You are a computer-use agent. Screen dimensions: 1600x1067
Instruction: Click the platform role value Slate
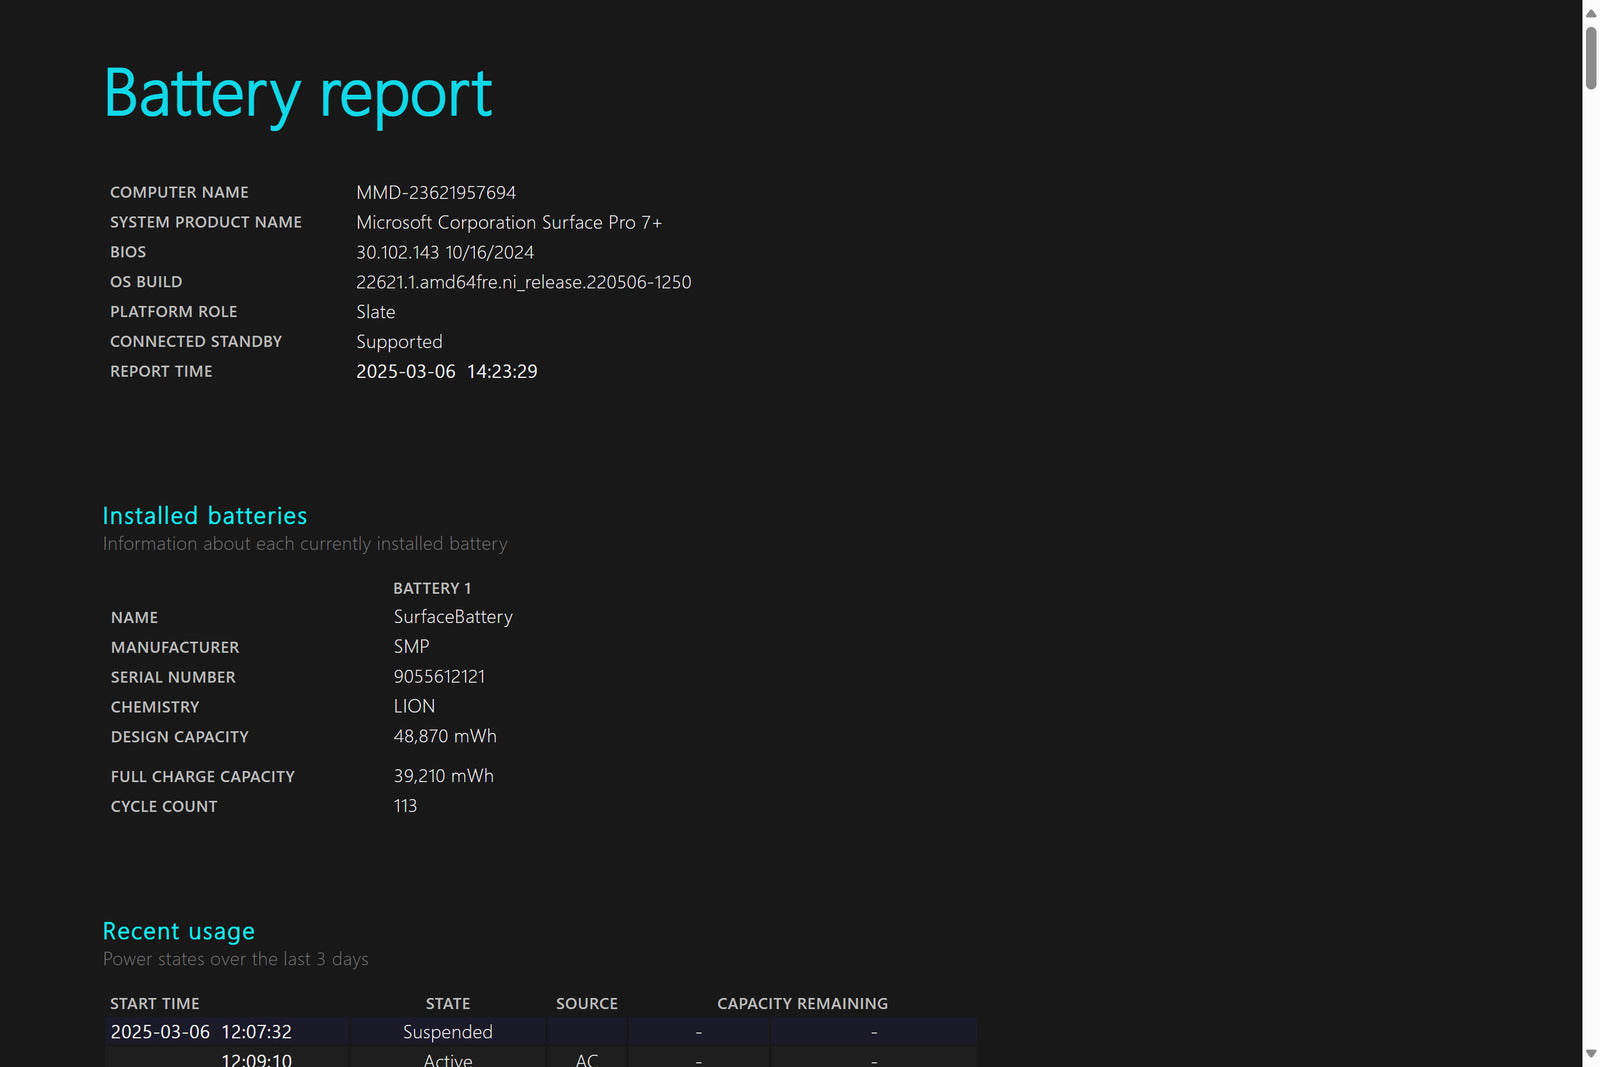pos(376,312)
